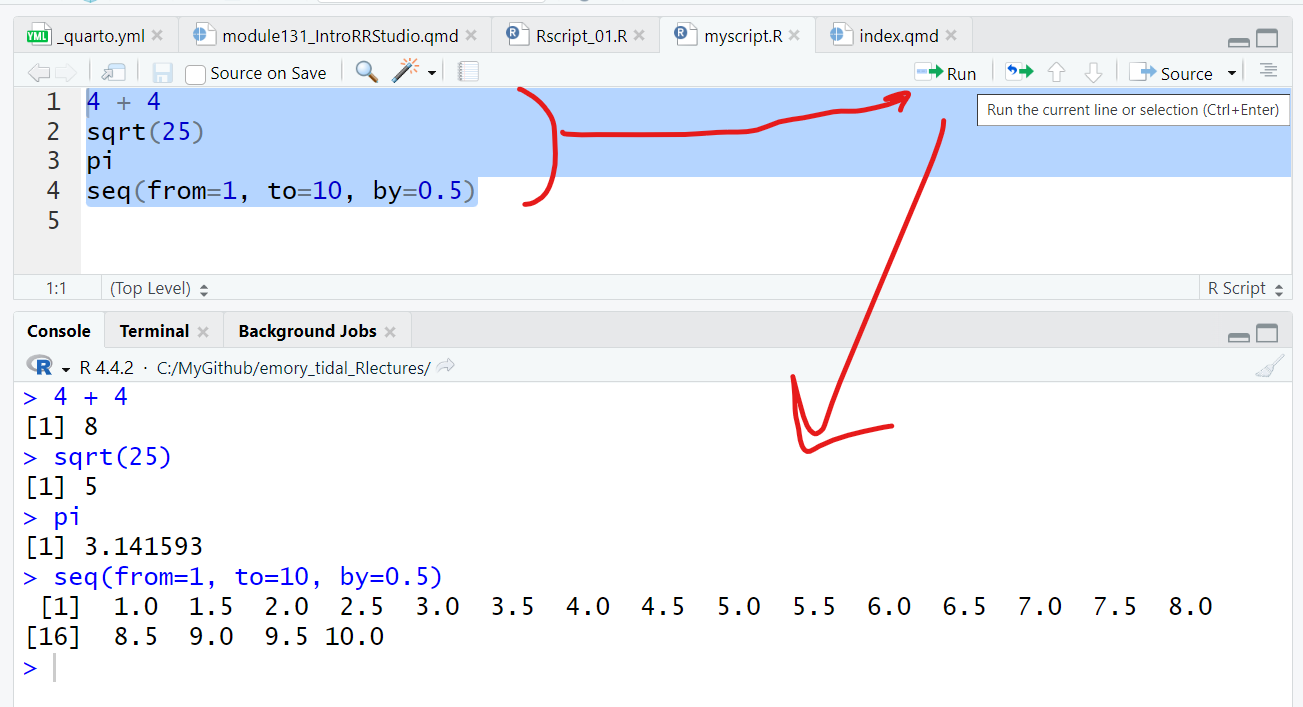Minimize the source editor pane

[x=1238, y=41]
